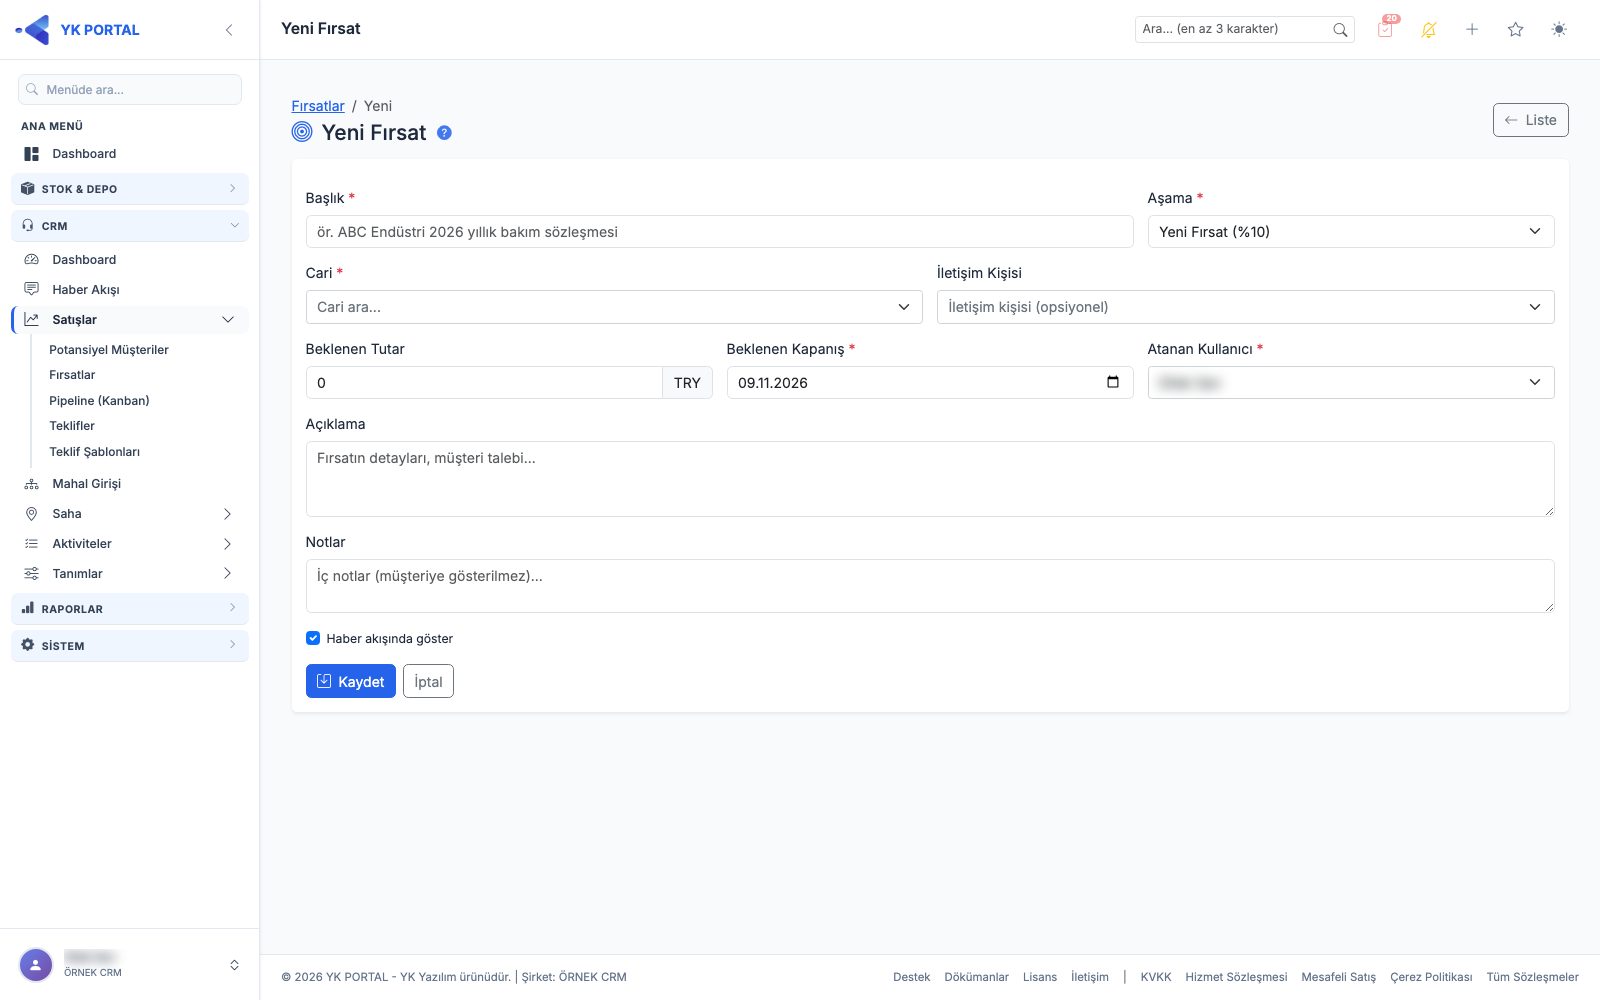Open help icon beside Yeni Fırsat title
Screen dimensions: 1600x1000
coord(445,133)
